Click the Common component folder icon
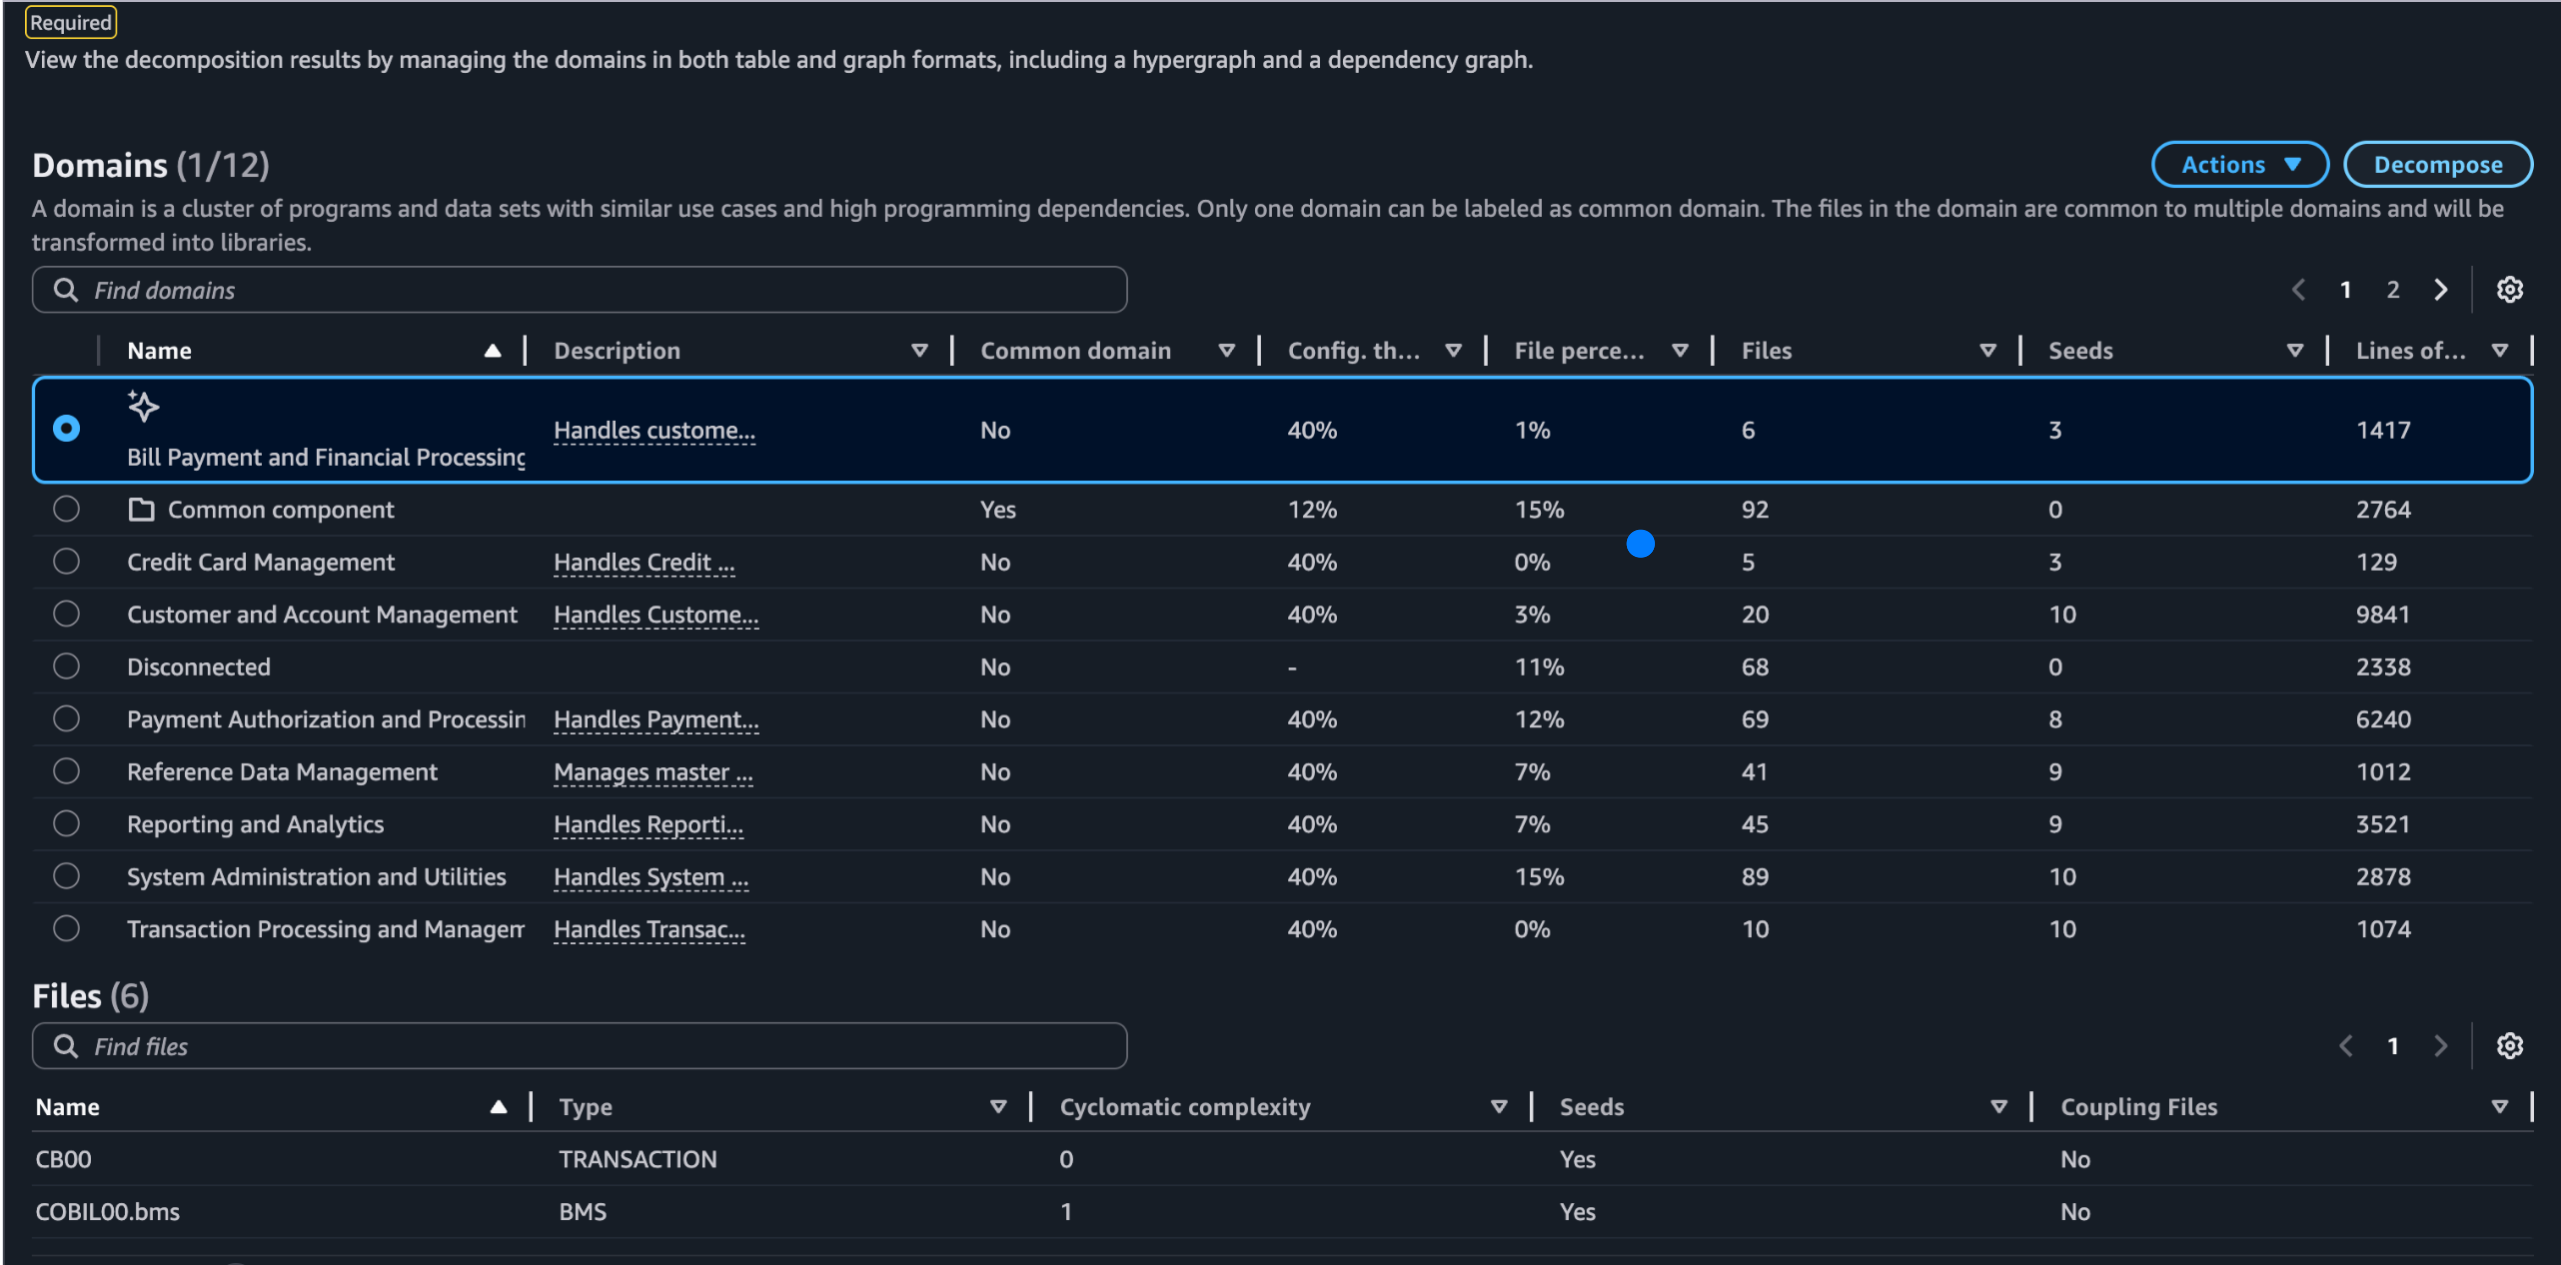Viewport: 2561px width, 1265px height. [141, 510]
